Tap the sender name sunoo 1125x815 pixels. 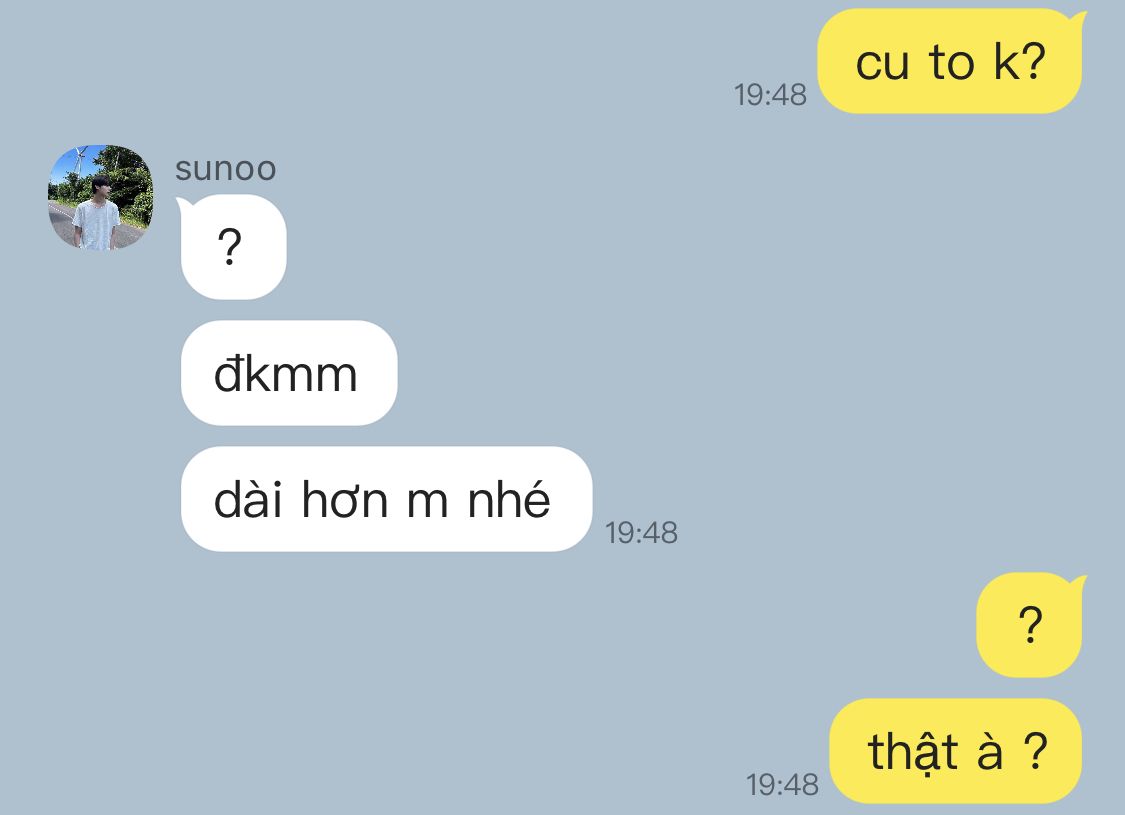pos(225,169)
